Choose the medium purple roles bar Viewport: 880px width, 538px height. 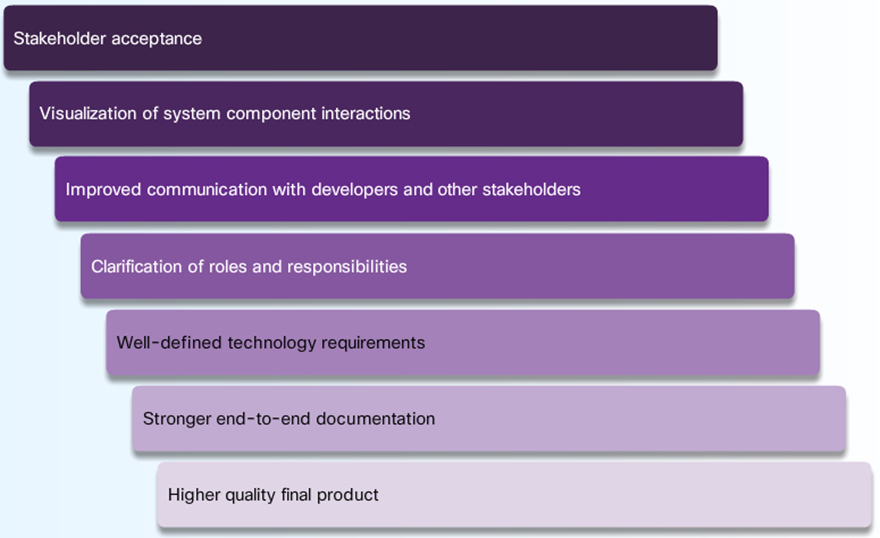point(600,266)
